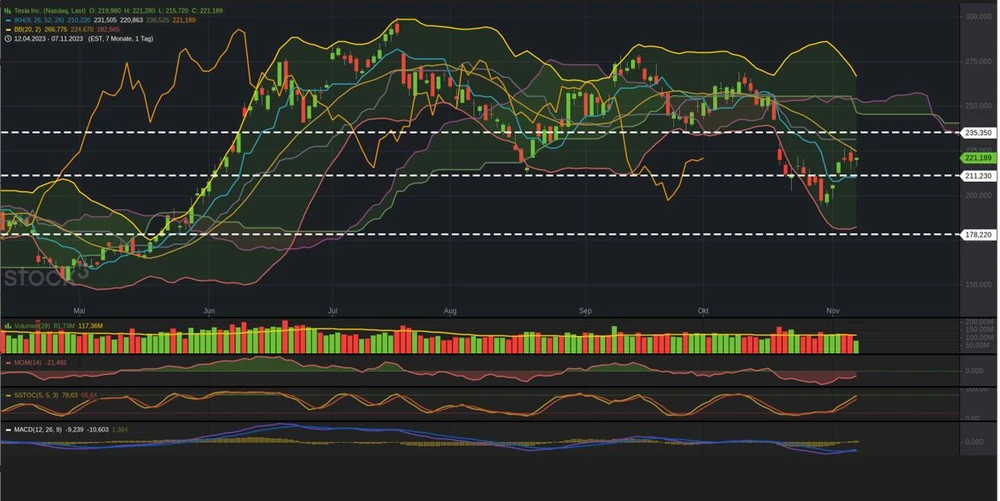Screen dimensions: 1000x501
Task: Click the MOM(14) line color marker
Action: (x=8, y=363)
